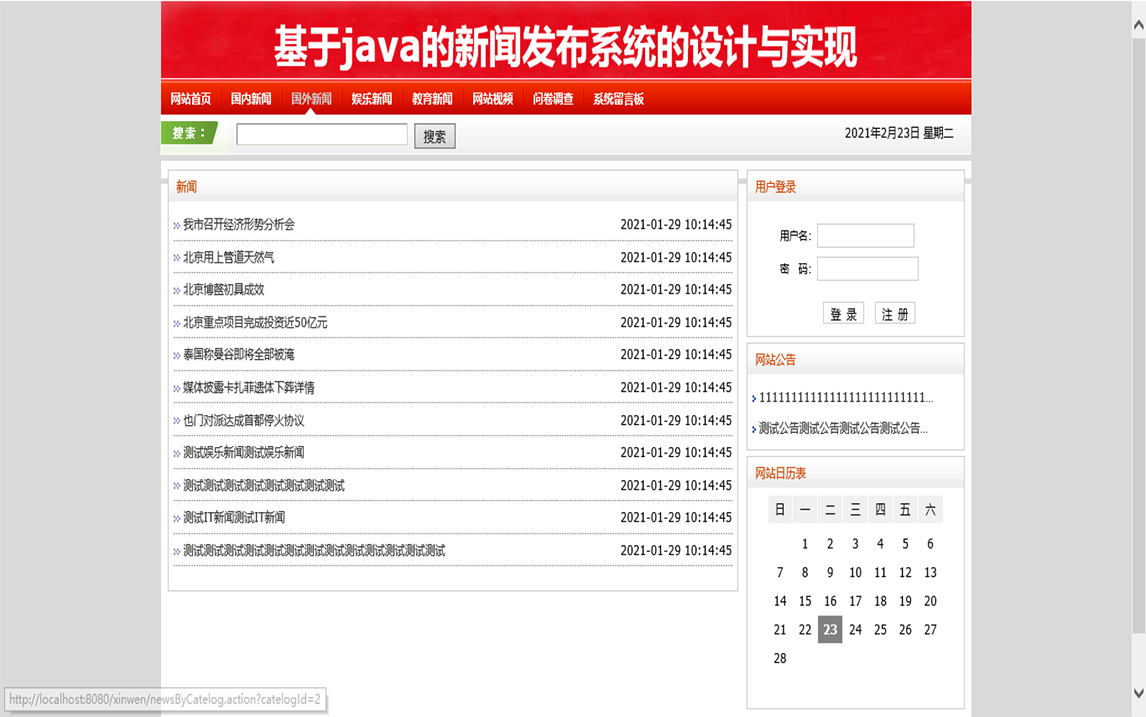Image resolution: width=1146 pixels, height=717 pixels.
Task: Click the timestamp beside 我市召开经济形势分析会
Action: pyautogui.click(x=676, y=224)
